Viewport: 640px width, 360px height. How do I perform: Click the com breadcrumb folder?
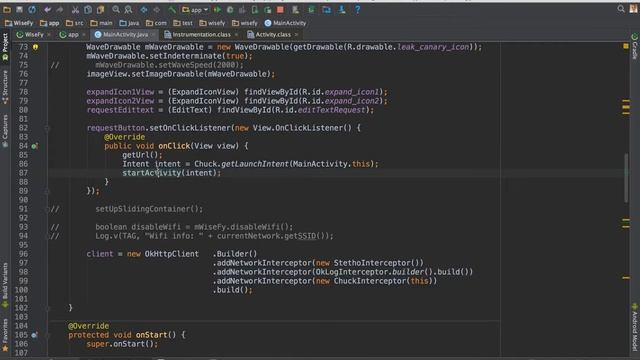[156, 23]
